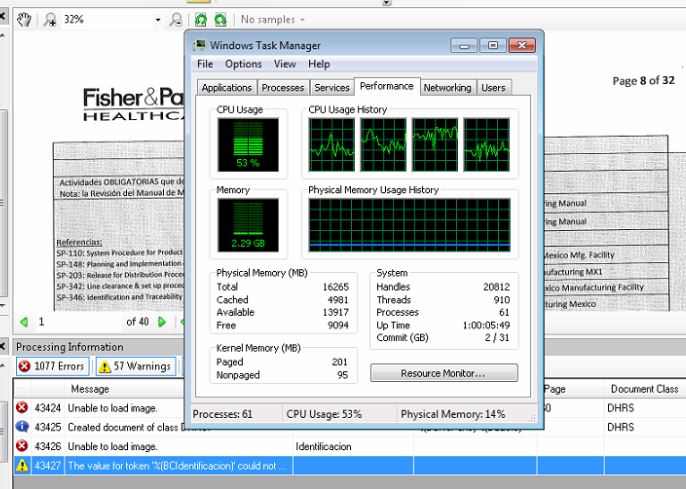Switch to the Processes tab
This screenshot has height=489, width=686.
point(283,88)
